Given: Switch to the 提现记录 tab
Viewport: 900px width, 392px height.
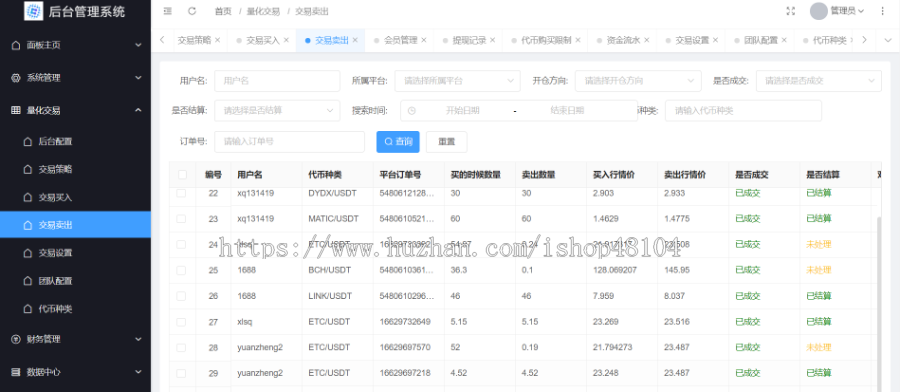Looking at the screenshot, I should [469, 40].
